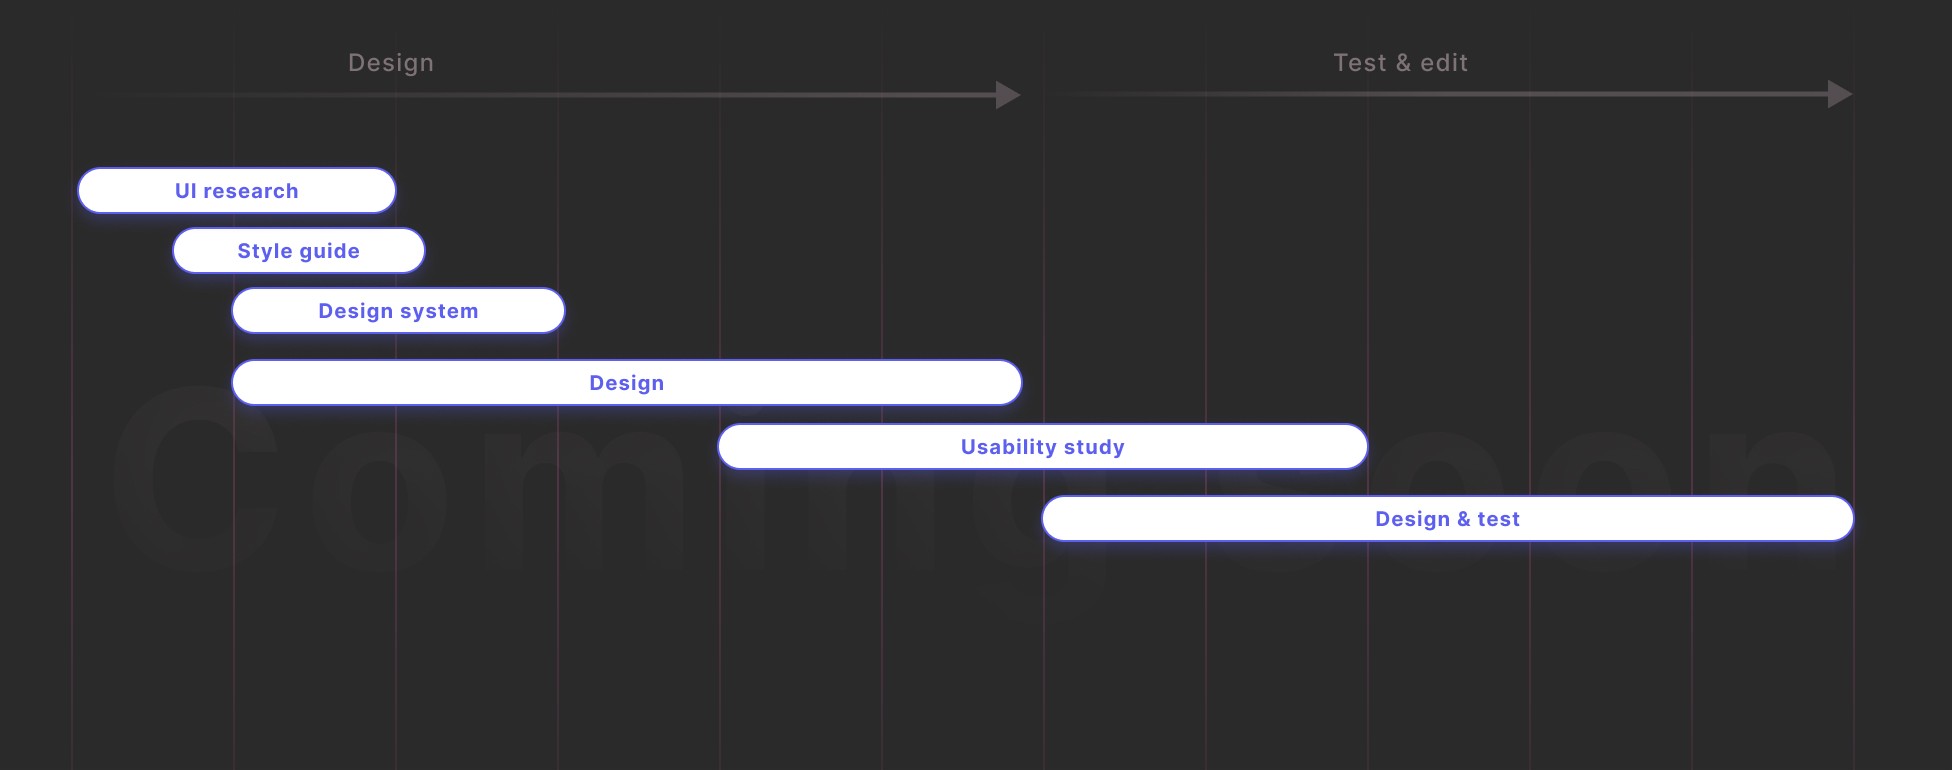Select the UI research task bar
This screenshot has height=770, width=1952.
[x=237, y=190]
